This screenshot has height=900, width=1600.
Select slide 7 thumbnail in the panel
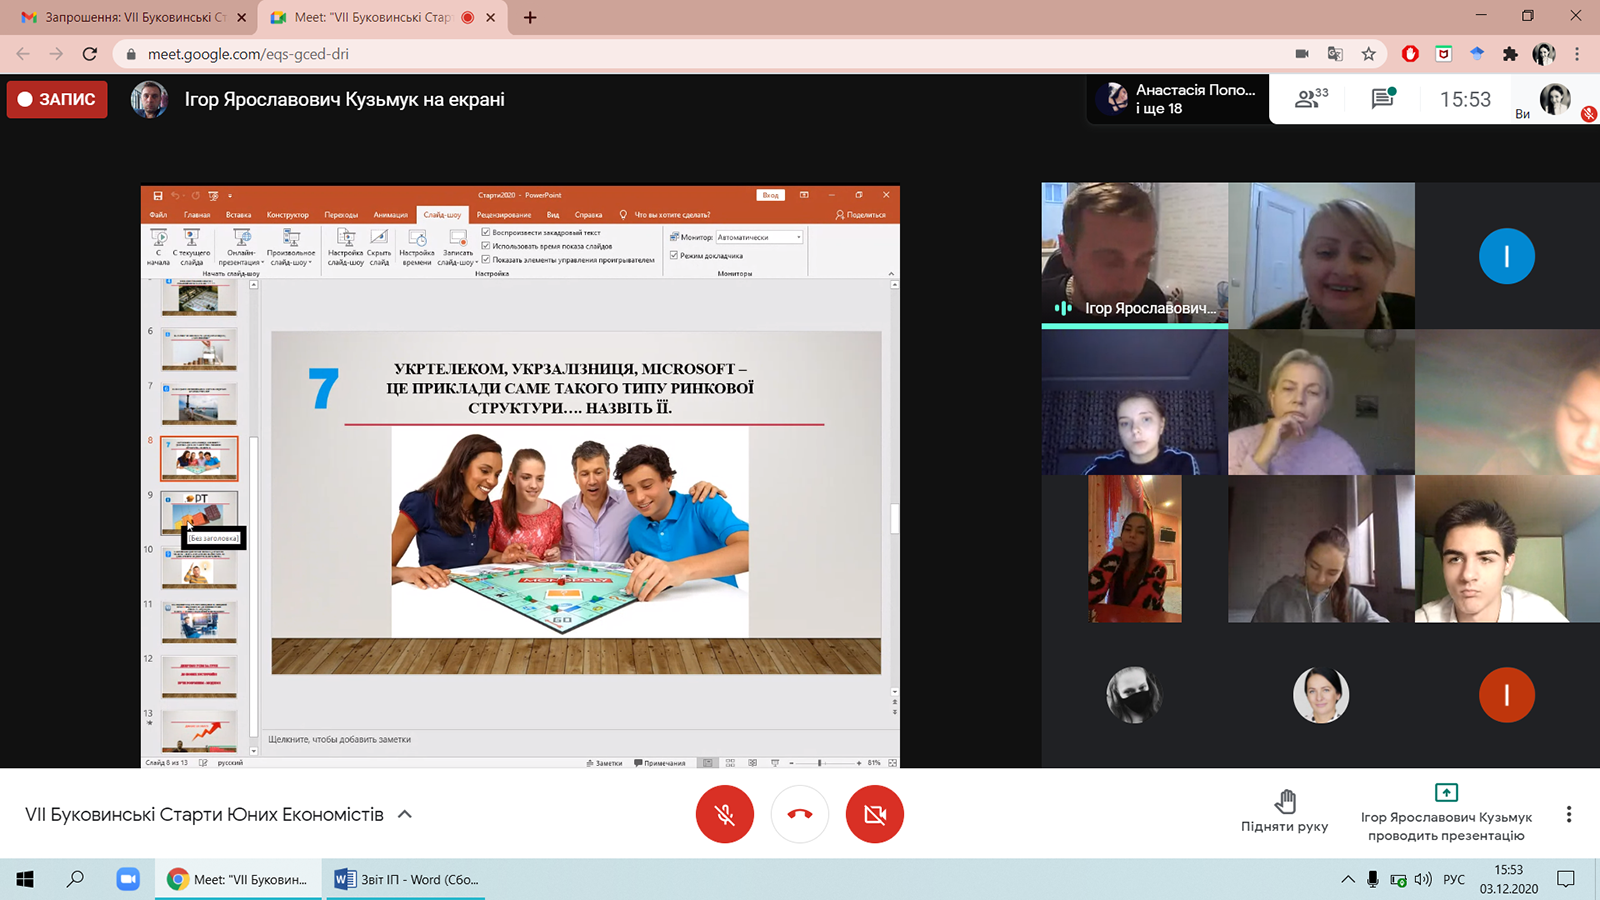click(199, 404)
